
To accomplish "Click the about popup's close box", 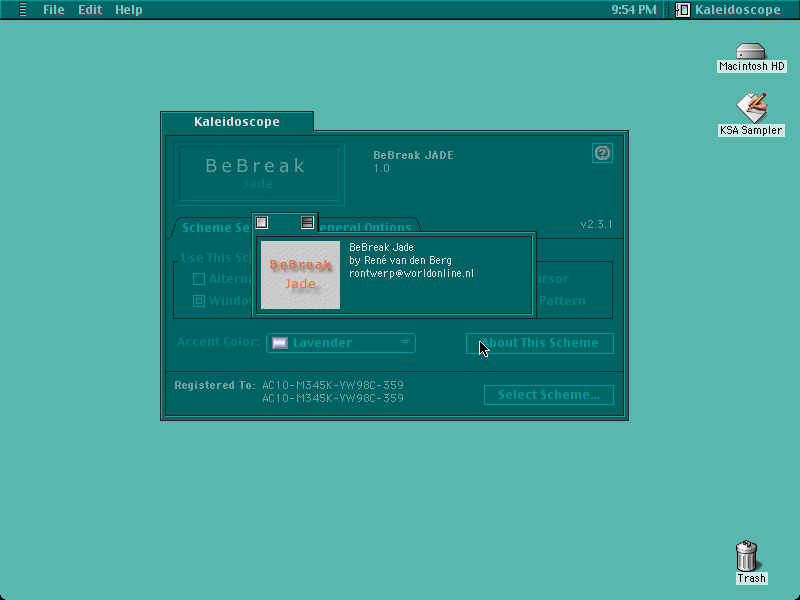I will (x=262, y=222).
